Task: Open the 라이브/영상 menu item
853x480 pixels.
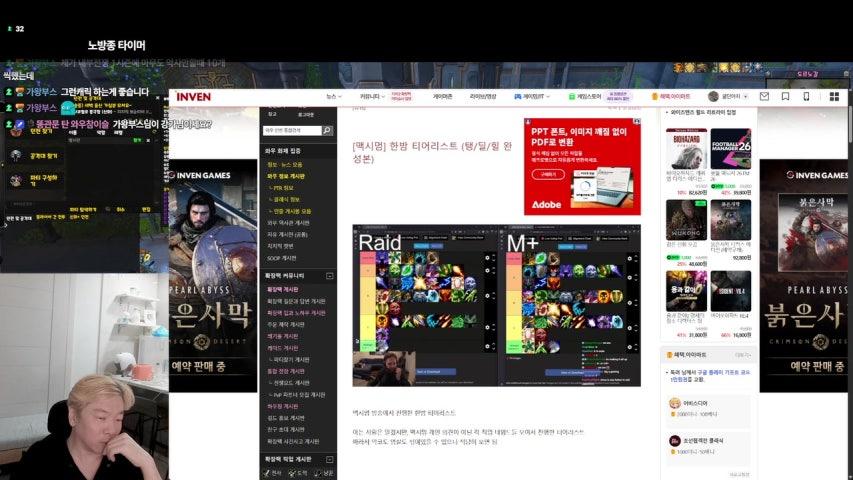Action: point(483,96)
